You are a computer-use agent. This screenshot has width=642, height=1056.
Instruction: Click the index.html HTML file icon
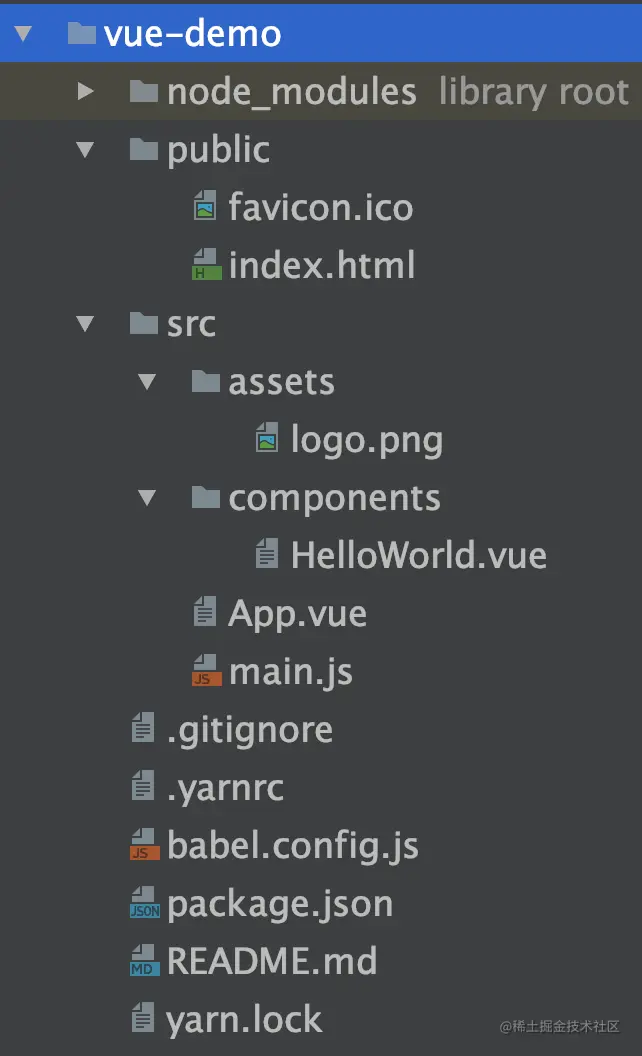click(205, 266)
